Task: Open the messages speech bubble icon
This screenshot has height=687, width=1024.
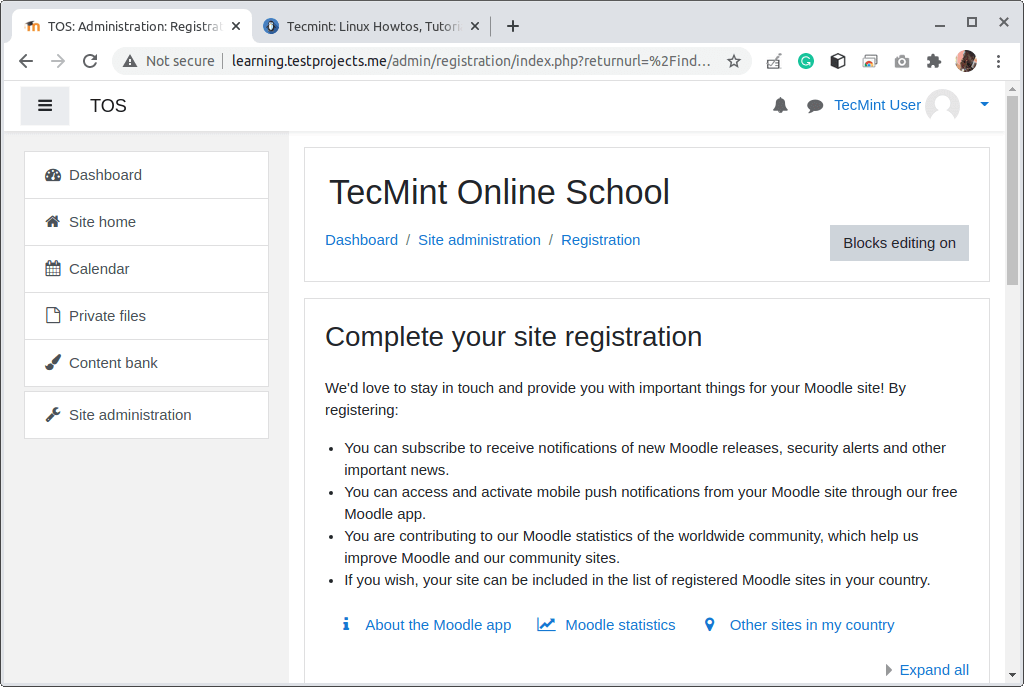Action: tap(814, 106)
